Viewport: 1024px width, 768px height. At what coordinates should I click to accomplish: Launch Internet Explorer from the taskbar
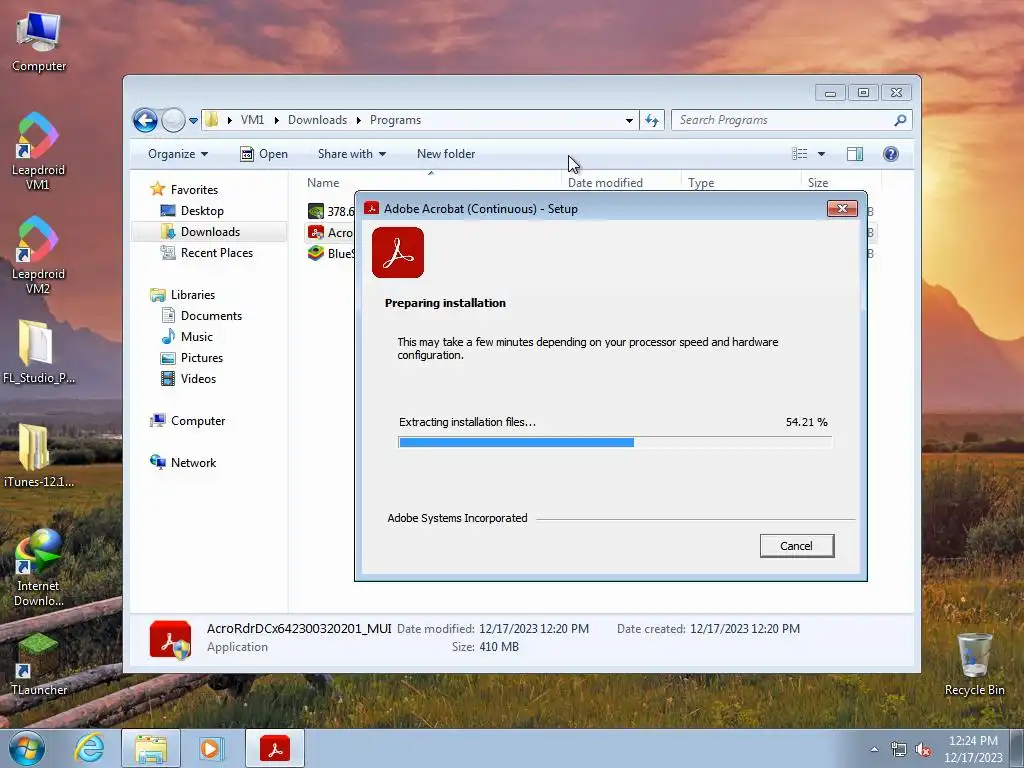coord(89,748)
